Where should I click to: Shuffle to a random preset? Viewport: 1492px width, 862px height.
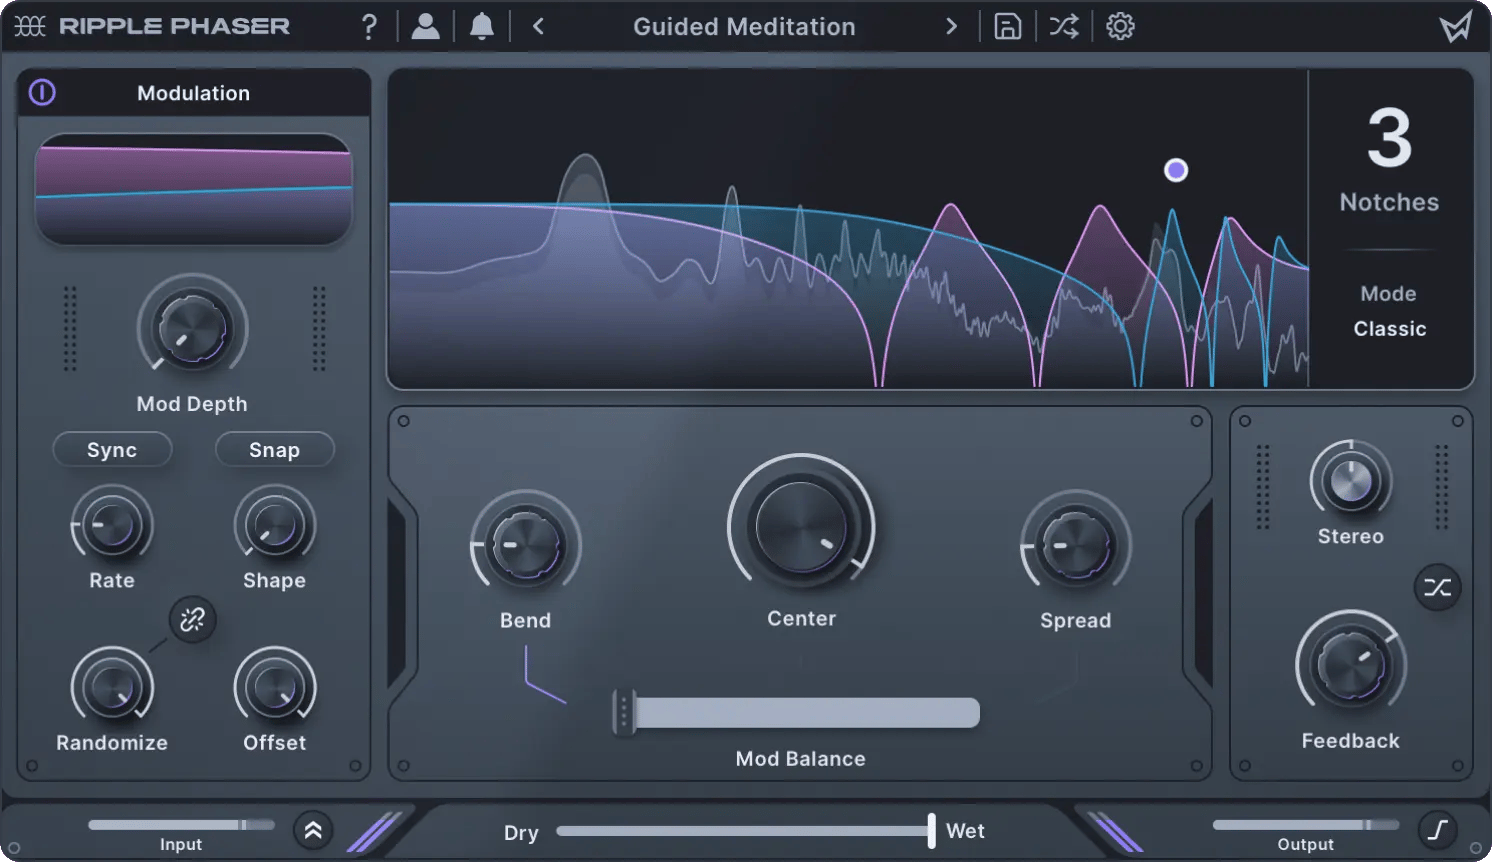pyautogui.click(x=1064, y=27)
